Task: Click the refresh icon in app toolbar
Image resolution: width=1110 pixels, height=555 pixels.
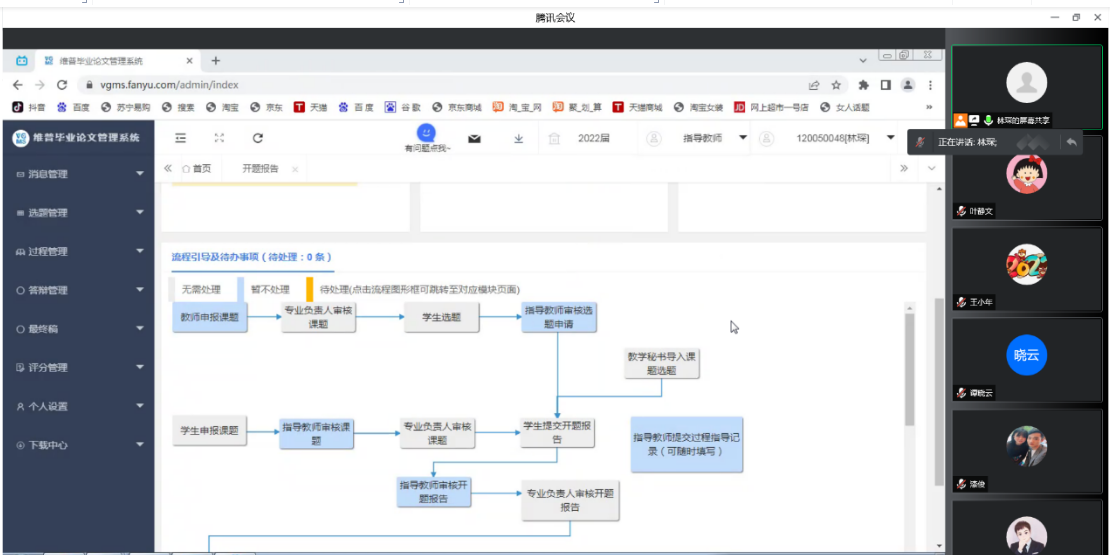Action: coord(257,138)
